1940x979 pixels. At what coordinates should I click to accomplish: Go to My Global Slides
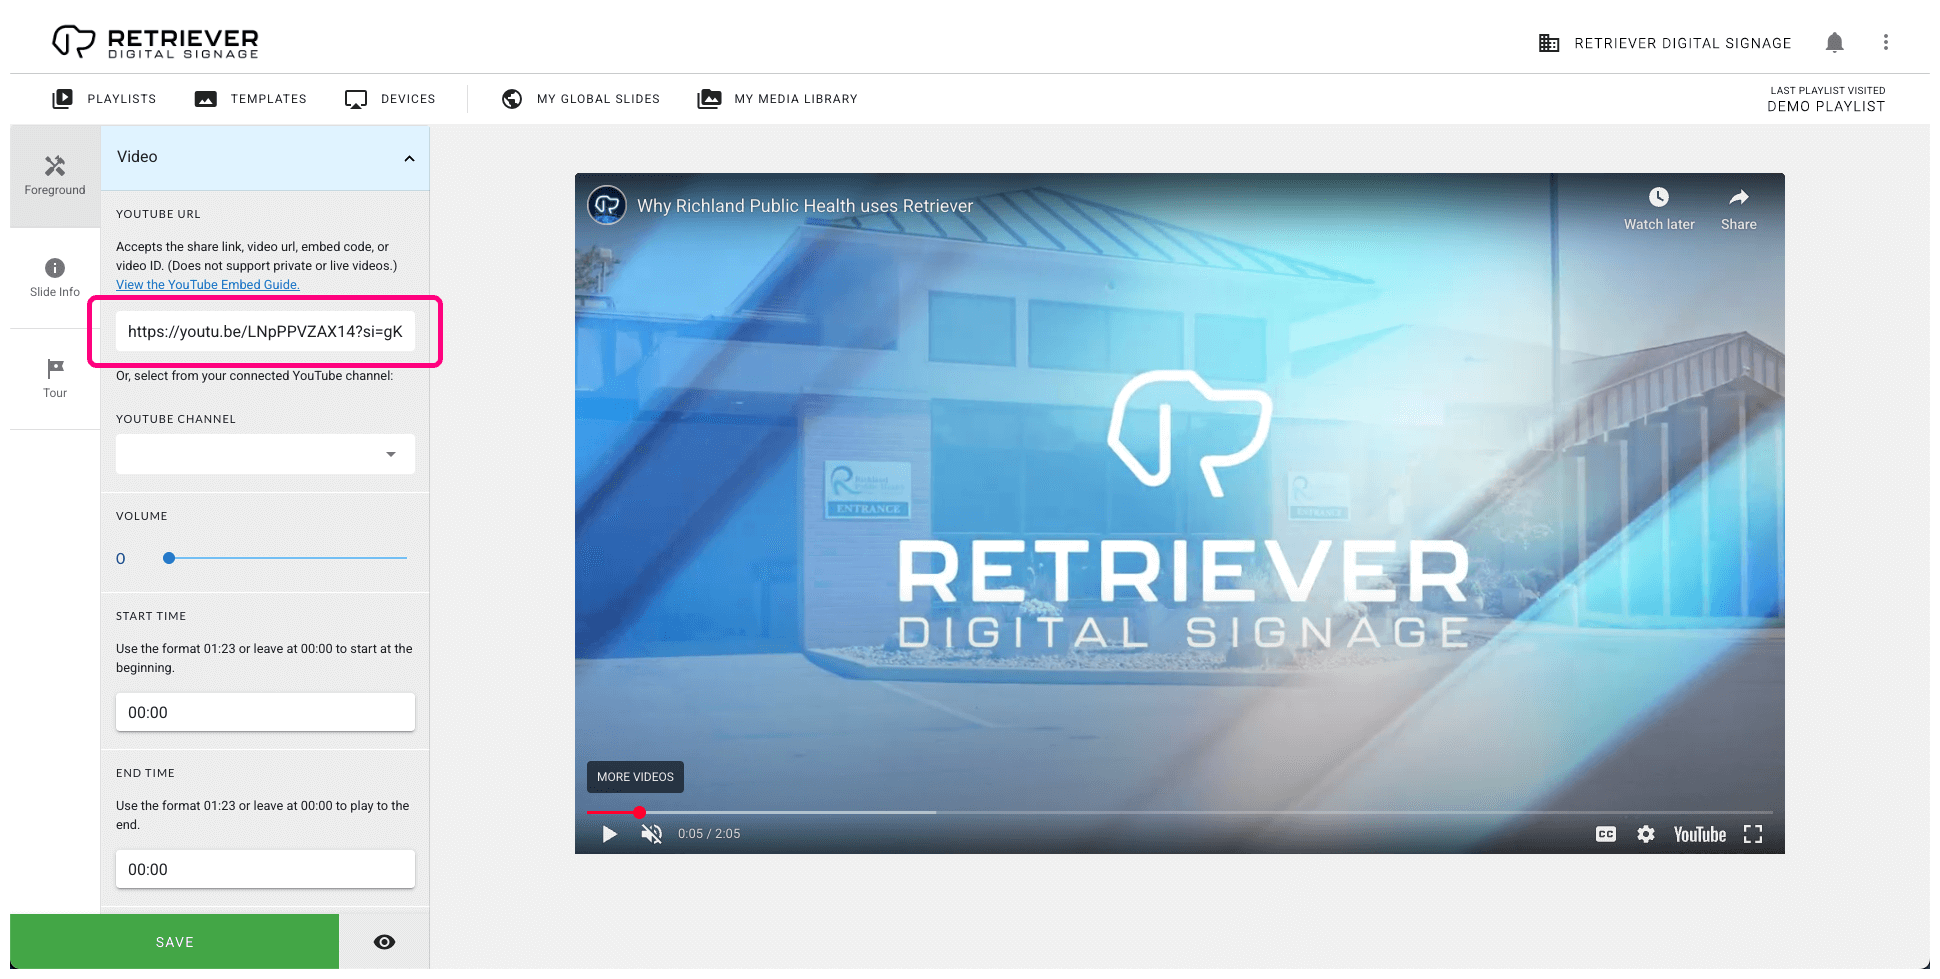click(581, 99)
